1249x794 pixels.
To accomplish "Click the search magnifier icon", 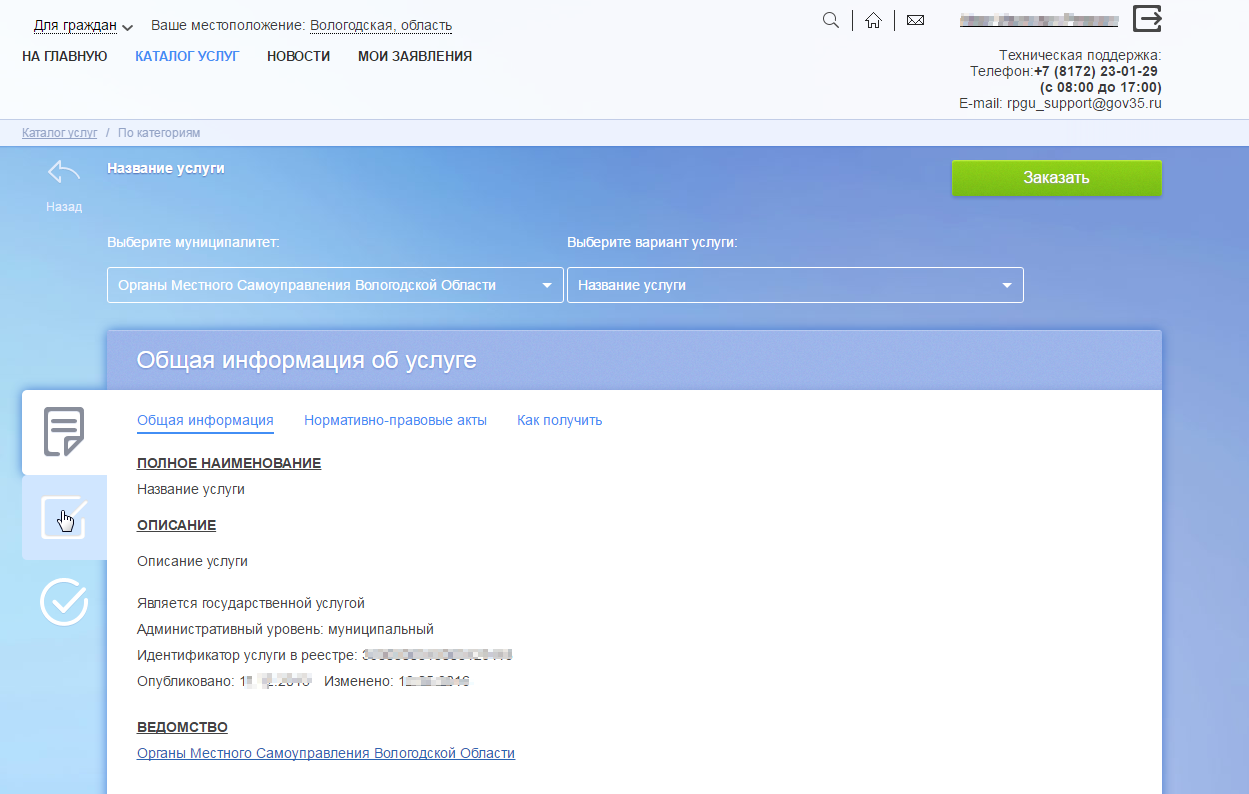I will [830, 20].
